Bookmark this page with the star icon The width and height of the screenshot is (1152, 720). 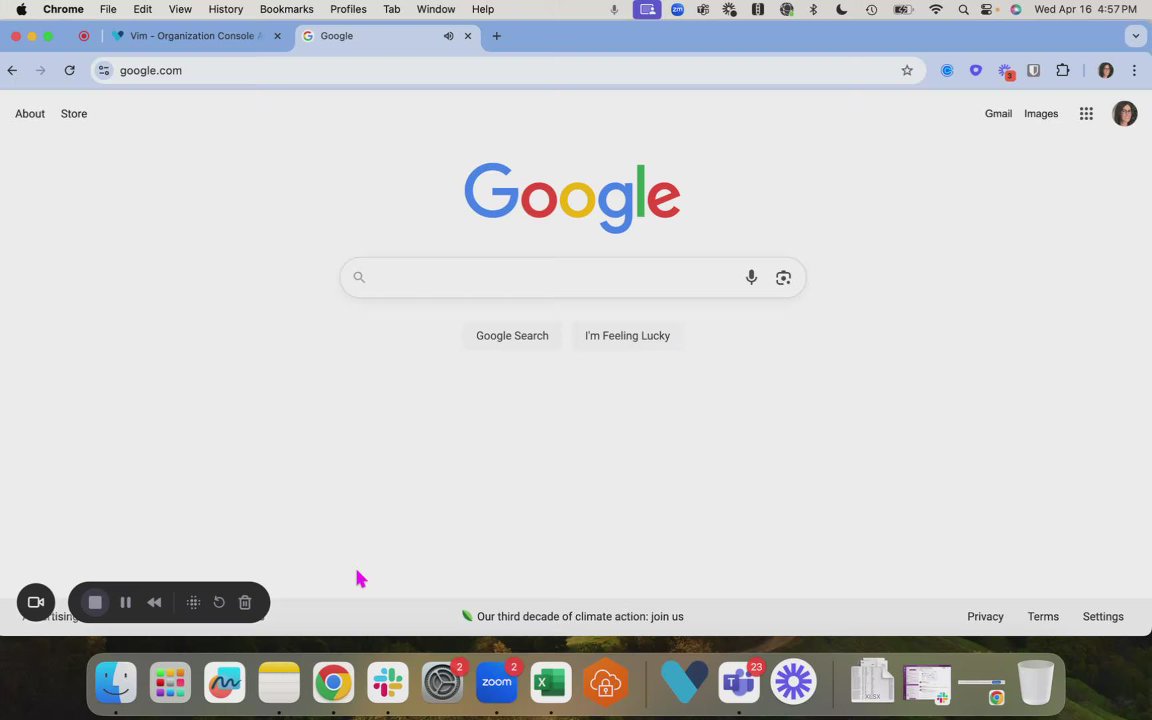(907, 71)
